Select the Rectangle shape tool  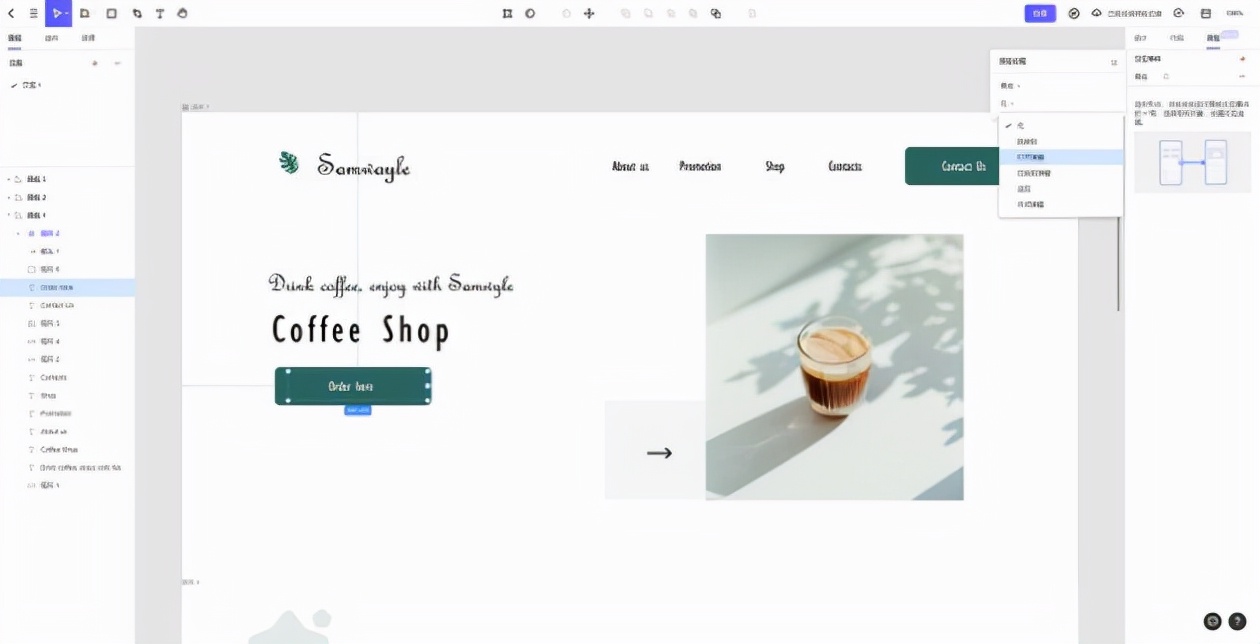coord(111,14)
